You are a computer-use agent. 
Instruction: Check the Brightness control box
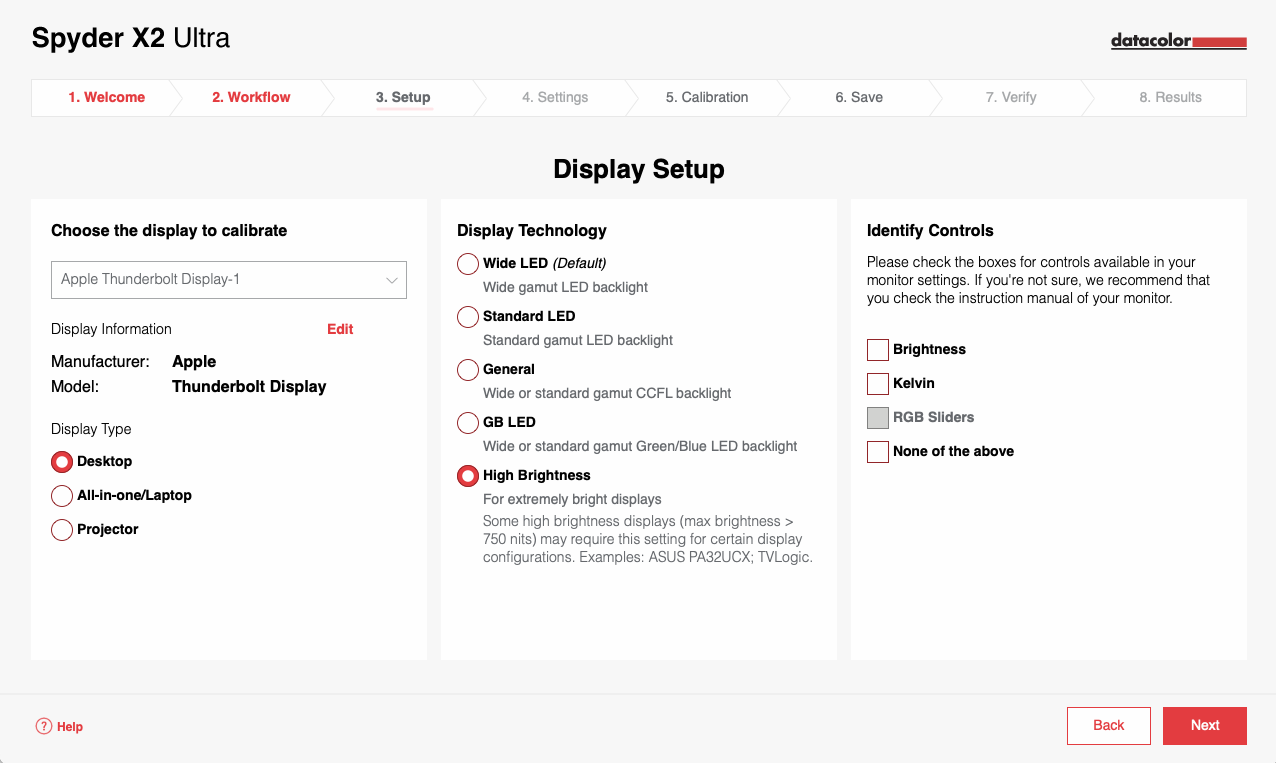pos(878,350)
